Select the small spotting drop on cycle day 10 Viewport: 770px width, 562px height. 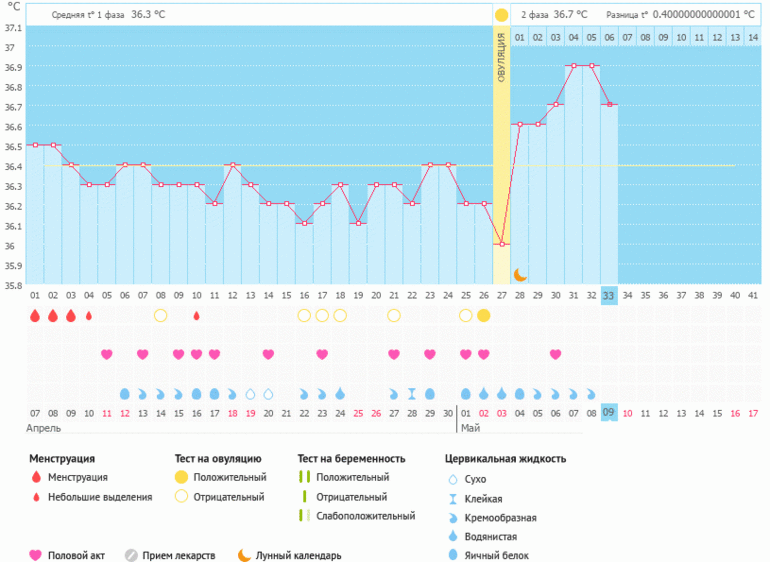[x=196, y=315]
